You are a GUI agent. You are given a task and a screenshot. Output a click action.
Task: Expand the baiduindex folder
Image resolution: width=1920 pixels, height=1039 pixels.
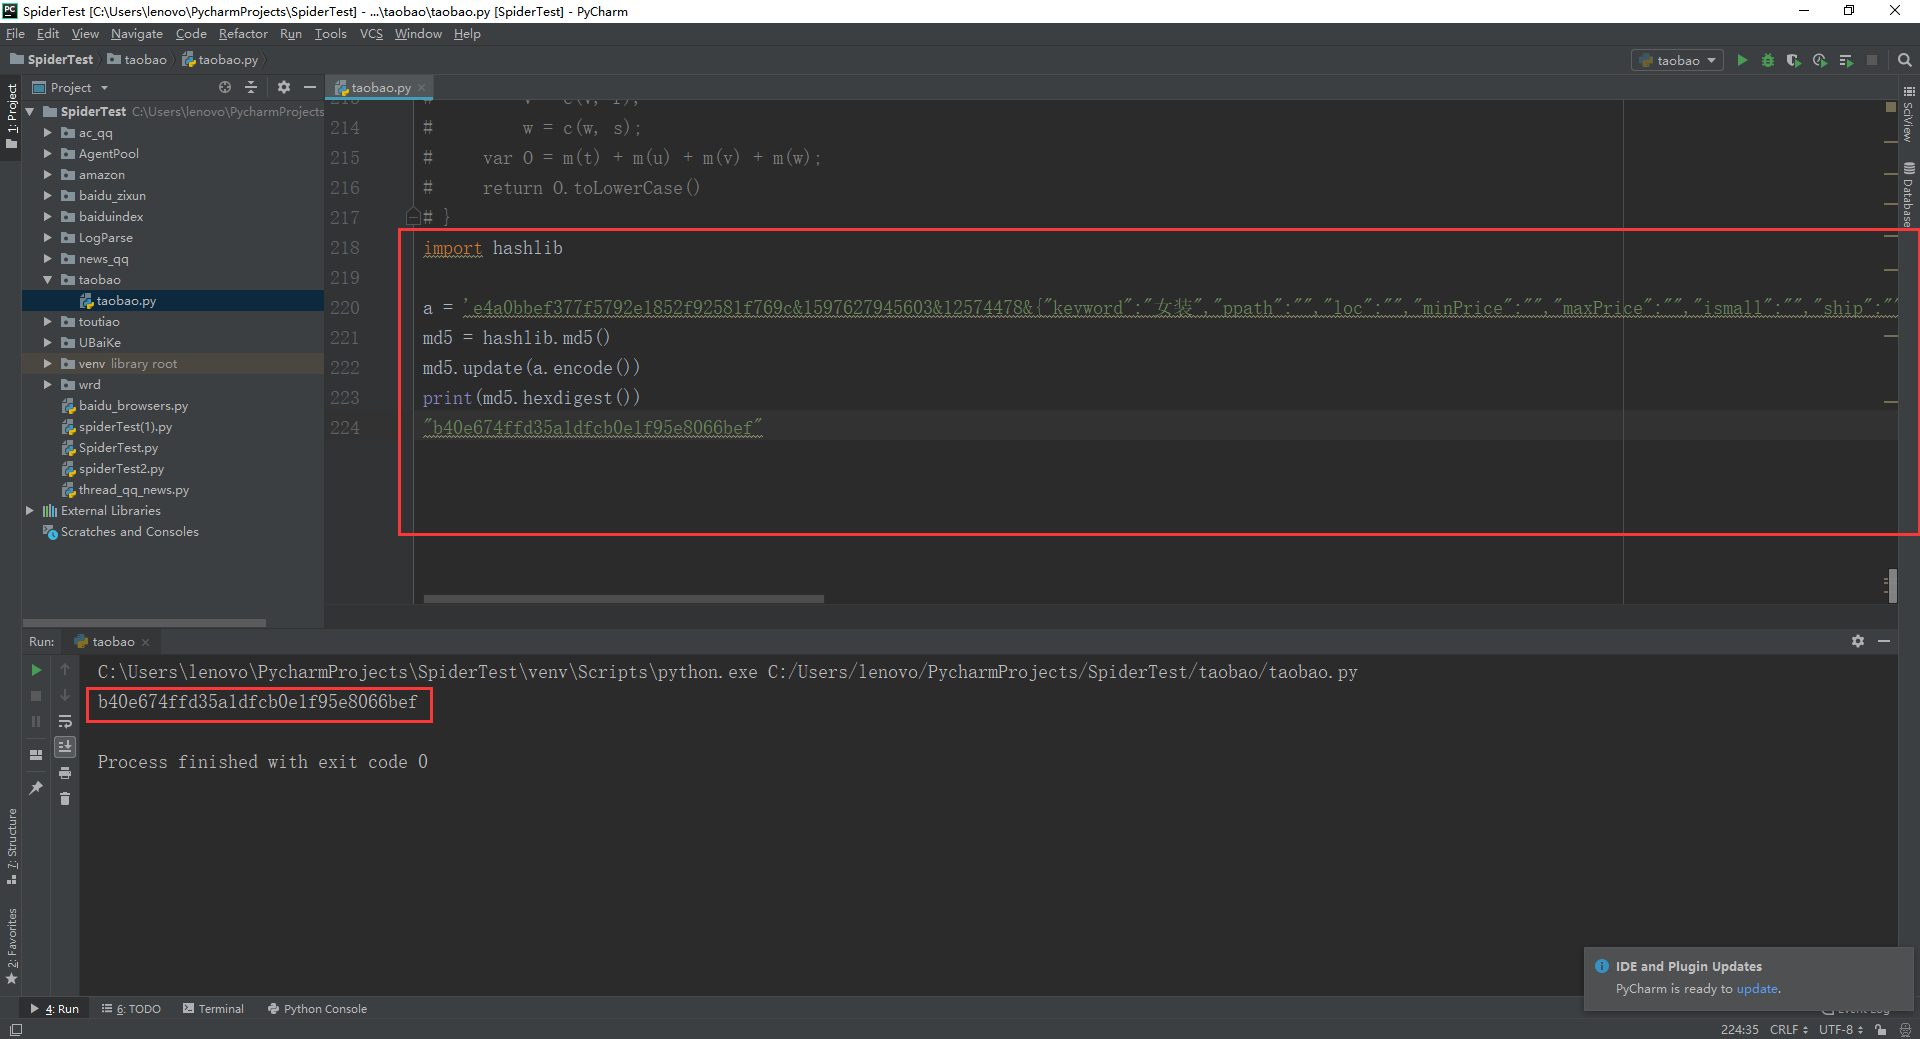pos(47,216)
